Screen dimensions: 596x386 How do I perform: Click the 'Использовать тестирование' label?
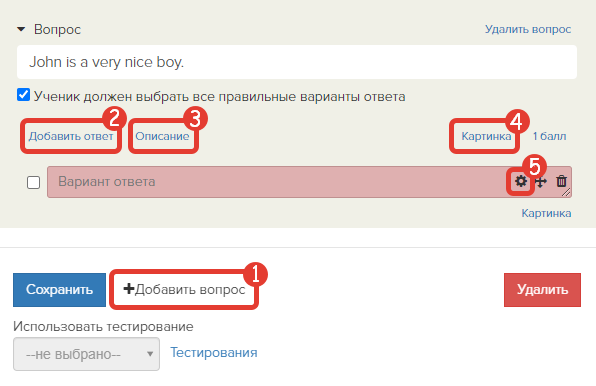[x=103, y=326]
